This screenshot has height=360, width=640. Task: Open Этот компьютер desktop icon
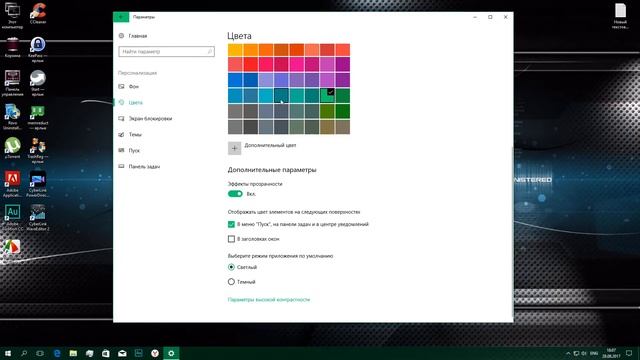(x=12, y=16)
